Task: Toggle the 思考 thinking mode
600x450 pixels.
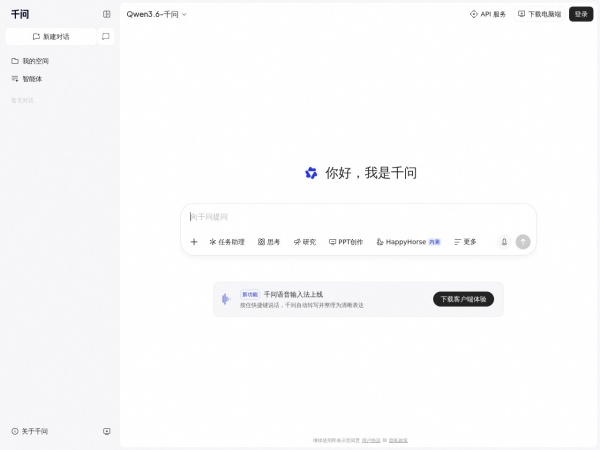Action: [269, 242]
